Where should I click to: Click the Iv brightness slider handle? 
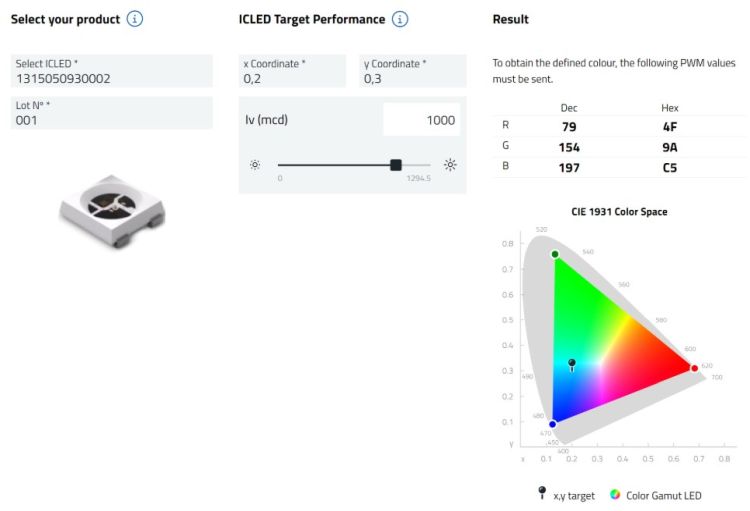396,165
